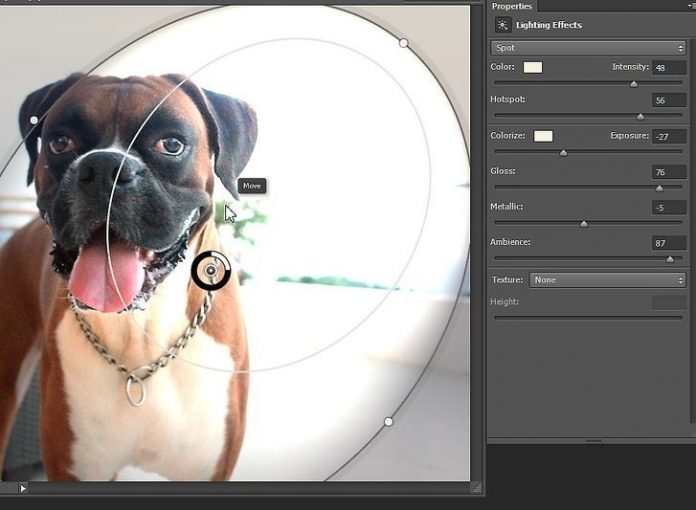The width and height of the screenshot is (696, 510).
Task: Click the Metallic slider handle
Action: [584, 224]
